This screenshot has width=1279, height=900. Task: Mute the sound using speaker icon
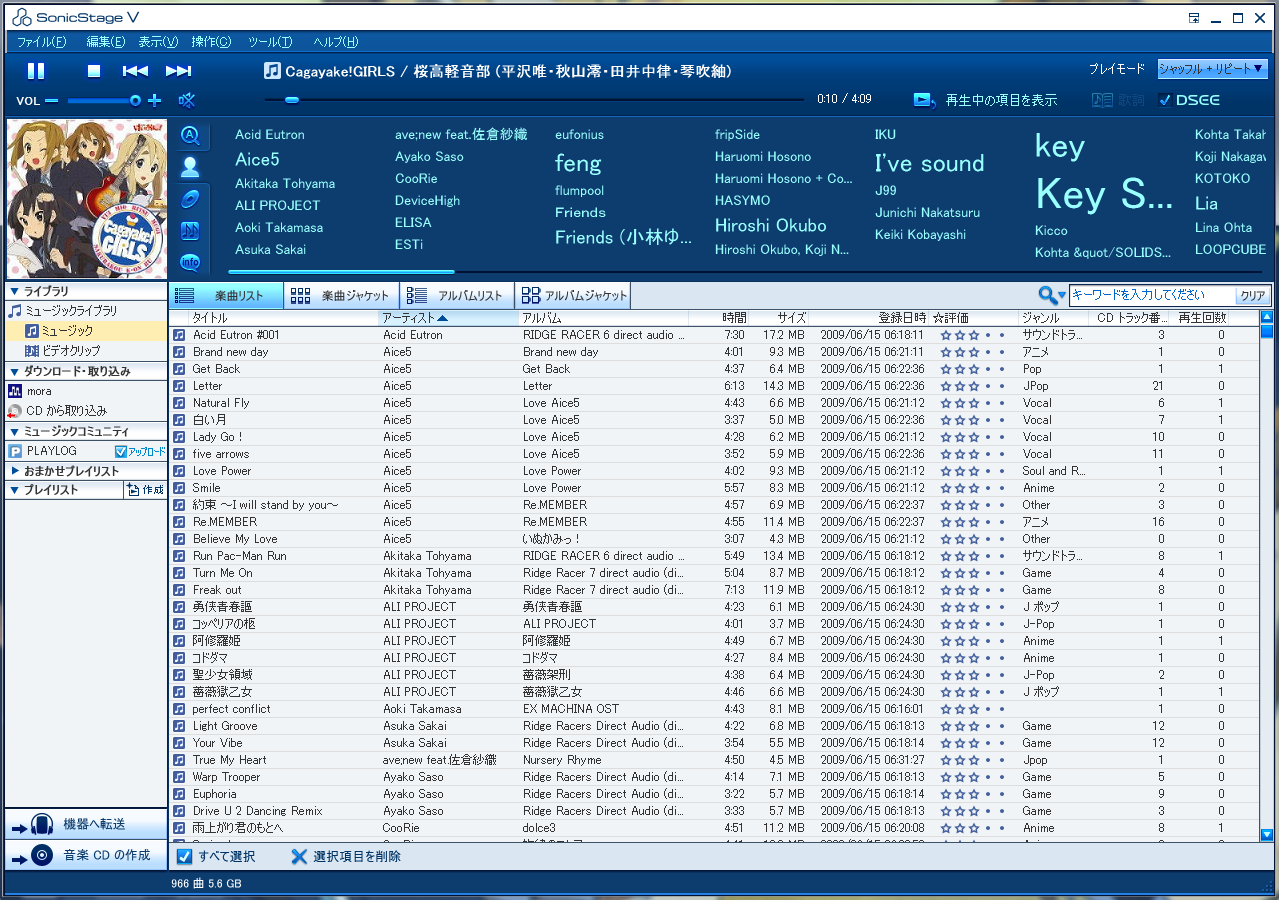click(186, 100)
